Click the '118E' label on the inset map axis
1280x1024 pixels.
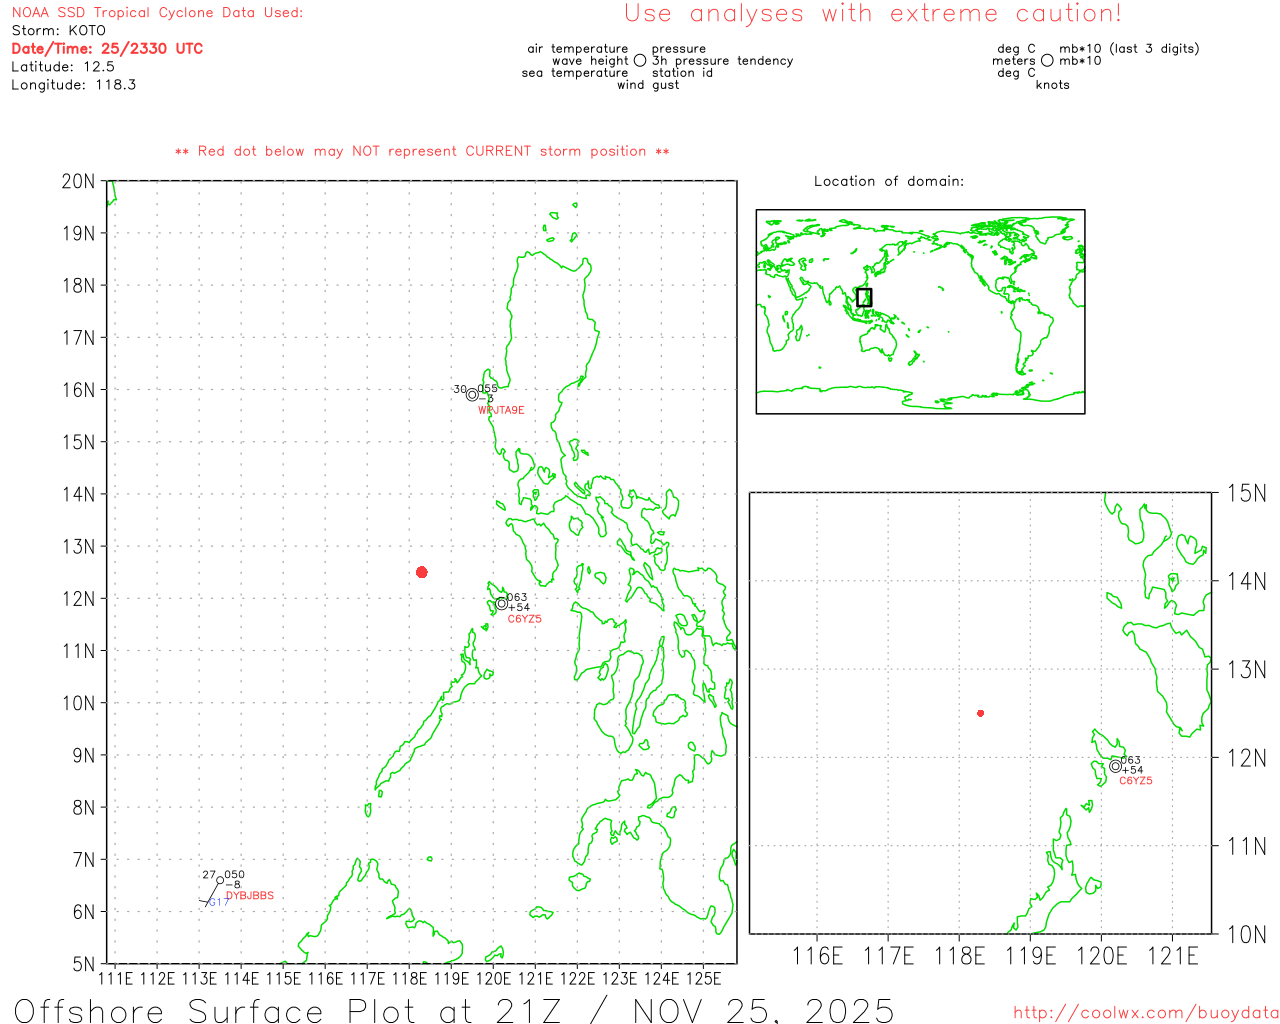(x=959, y=957)
